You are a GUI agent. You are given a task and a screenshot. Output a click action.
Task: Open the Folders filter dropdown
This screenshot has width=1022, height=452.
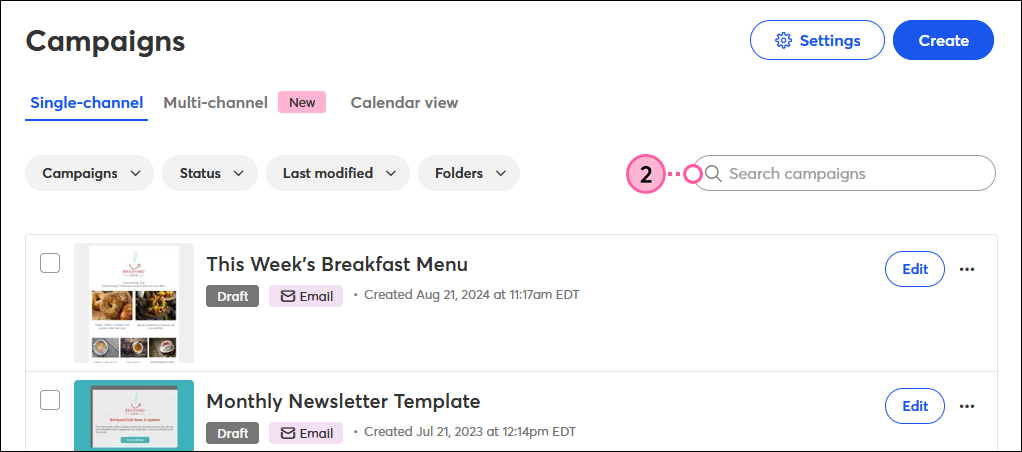(x=469, y=173)
